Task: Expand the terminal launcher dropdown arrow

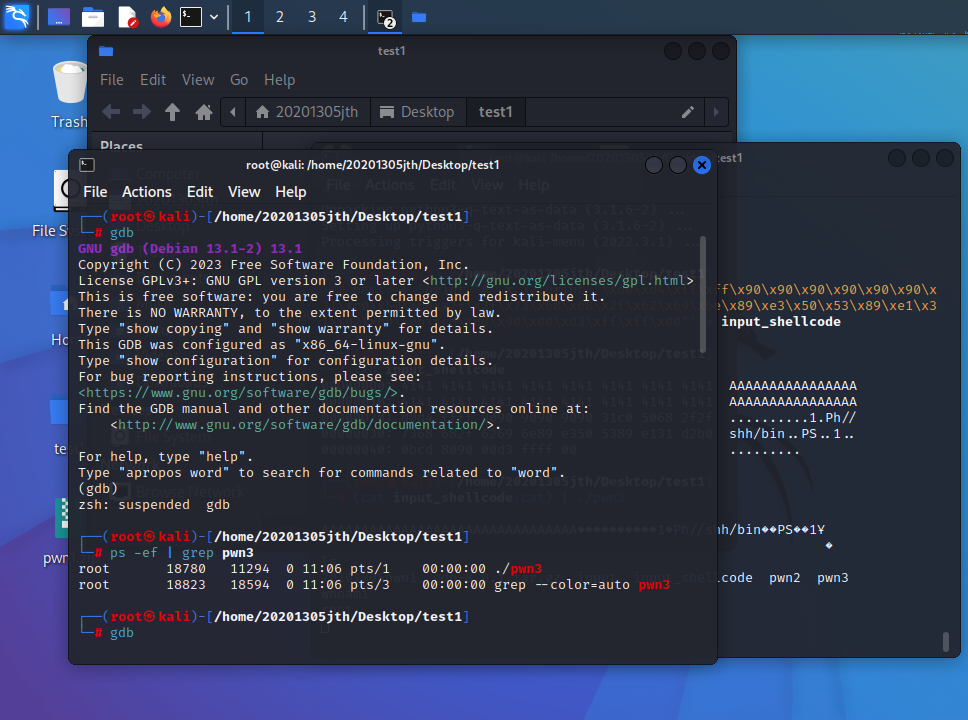Action: tap(214, 17)
